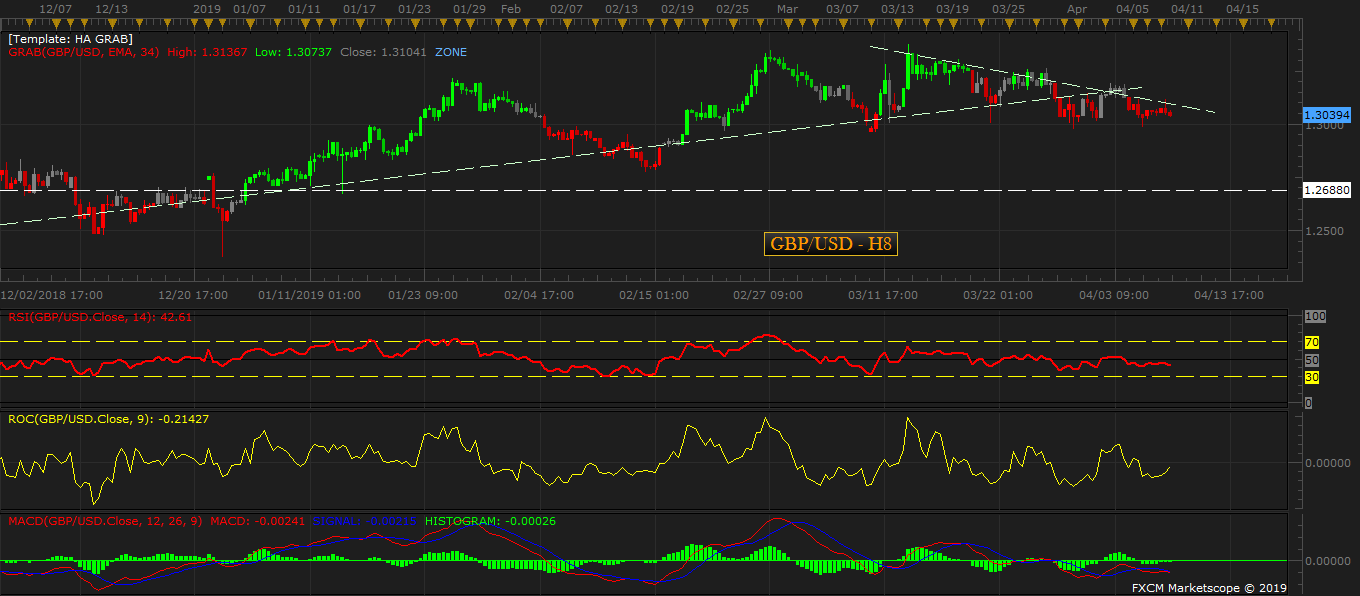Select the GRAB(GBP/USD, EMA, 34) indicator label
Viewport: 1360px width, 596px height.
(x=84, y=52)
